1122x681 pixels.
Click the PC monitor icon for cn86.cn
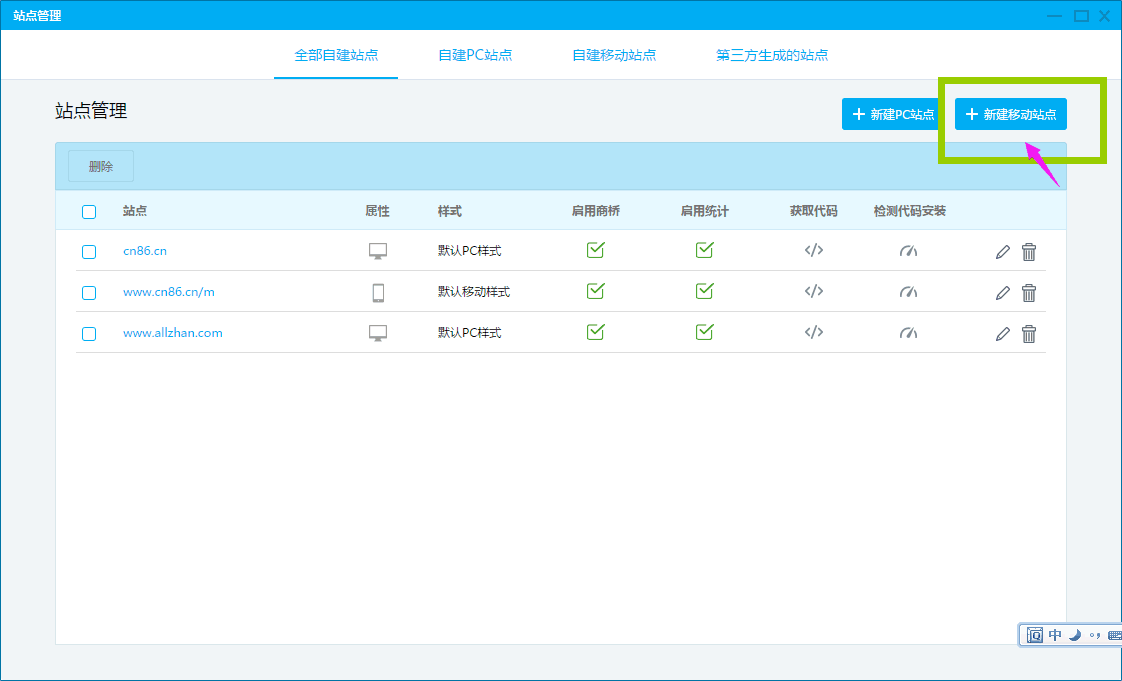(x=378, y=251)
